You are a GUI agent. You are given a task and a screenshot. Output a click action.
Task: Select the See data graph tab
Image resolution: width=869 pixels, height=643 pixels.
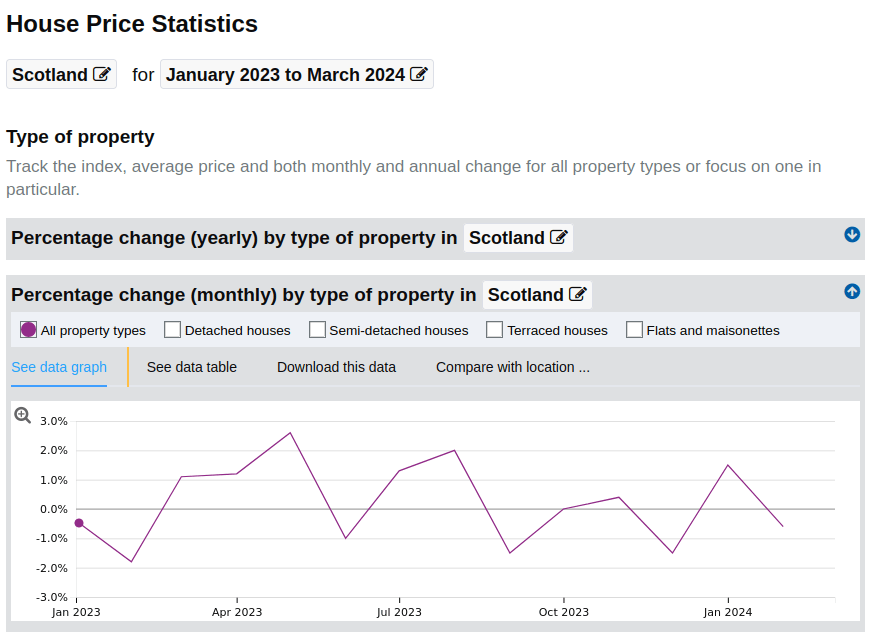point(58,367)
